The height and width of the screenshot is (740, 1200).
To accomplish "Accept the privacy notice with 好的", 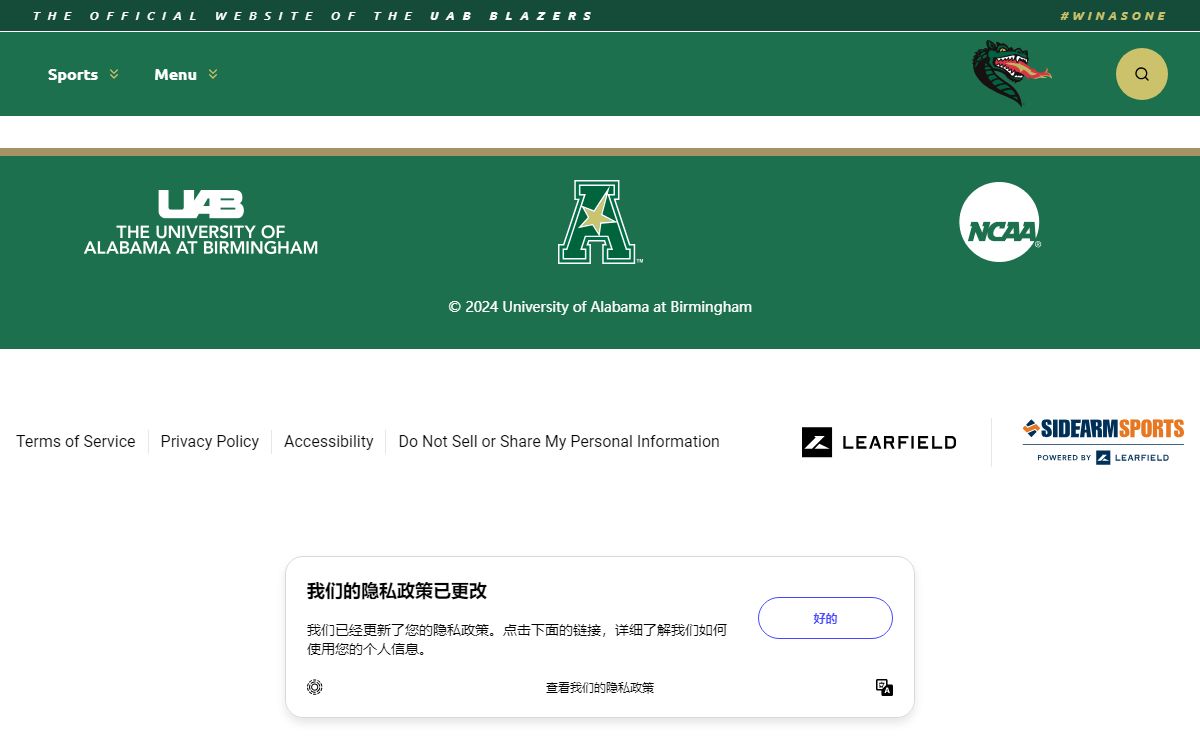I will pos(825,618).
